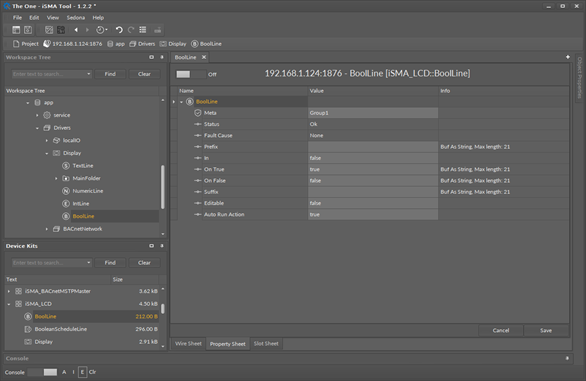This screenshot has height=381, width=586.
Task: Switch to the Wire Sheet tab
Action: [x=188, y=344]
